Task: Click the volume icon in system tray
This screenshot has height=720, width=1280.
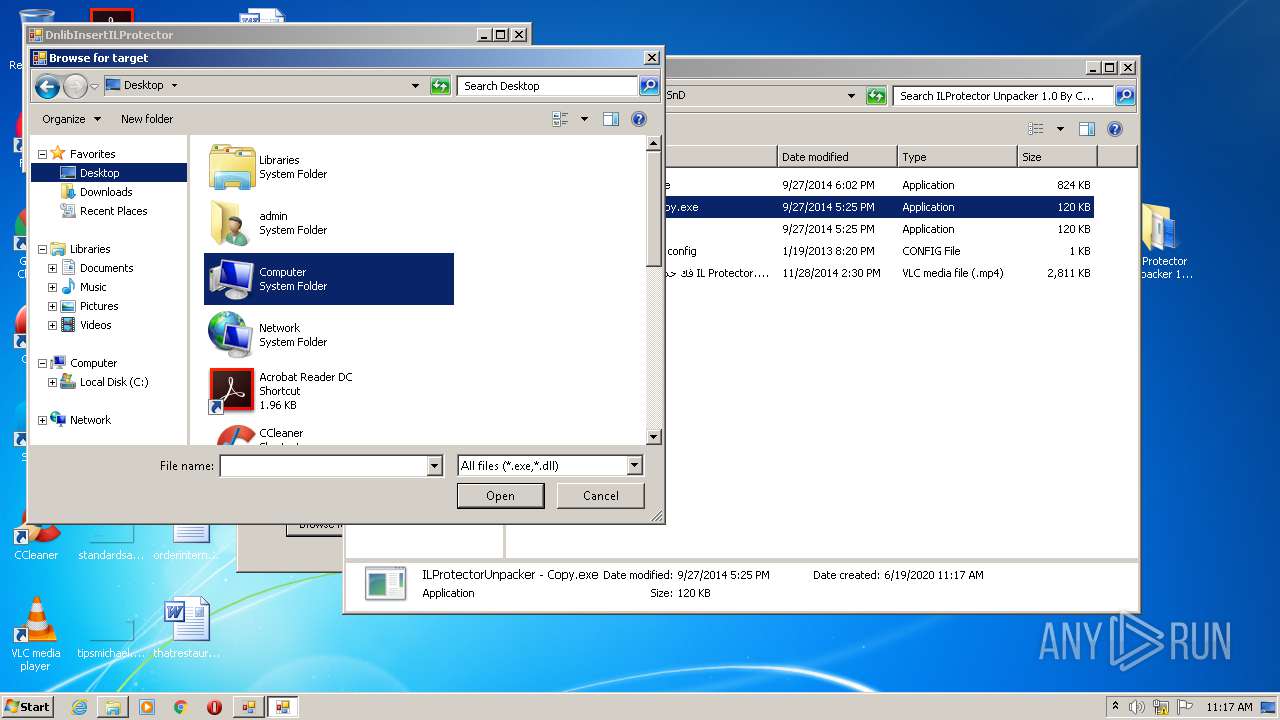Action: point(1136,707)
